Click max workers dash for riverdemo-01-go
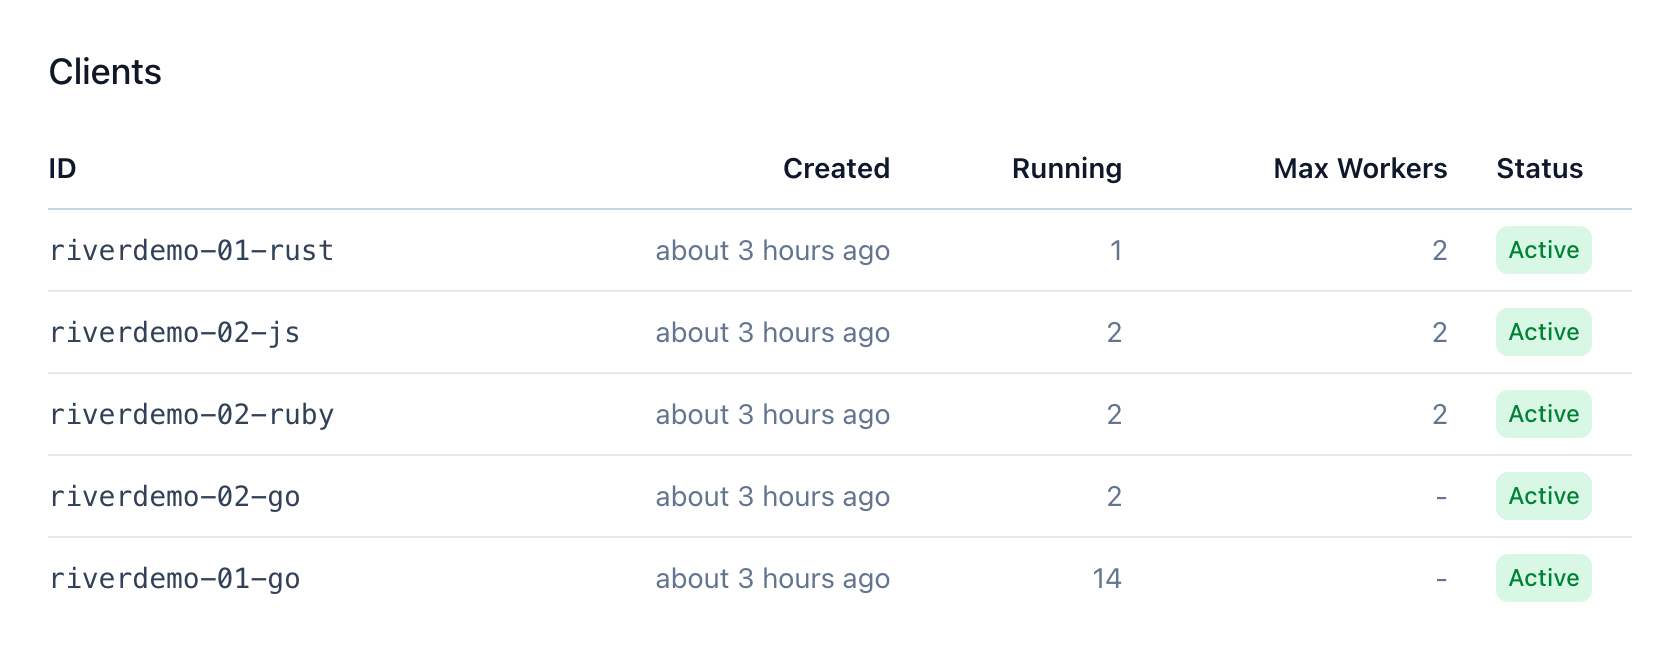 pos(1441,579)
